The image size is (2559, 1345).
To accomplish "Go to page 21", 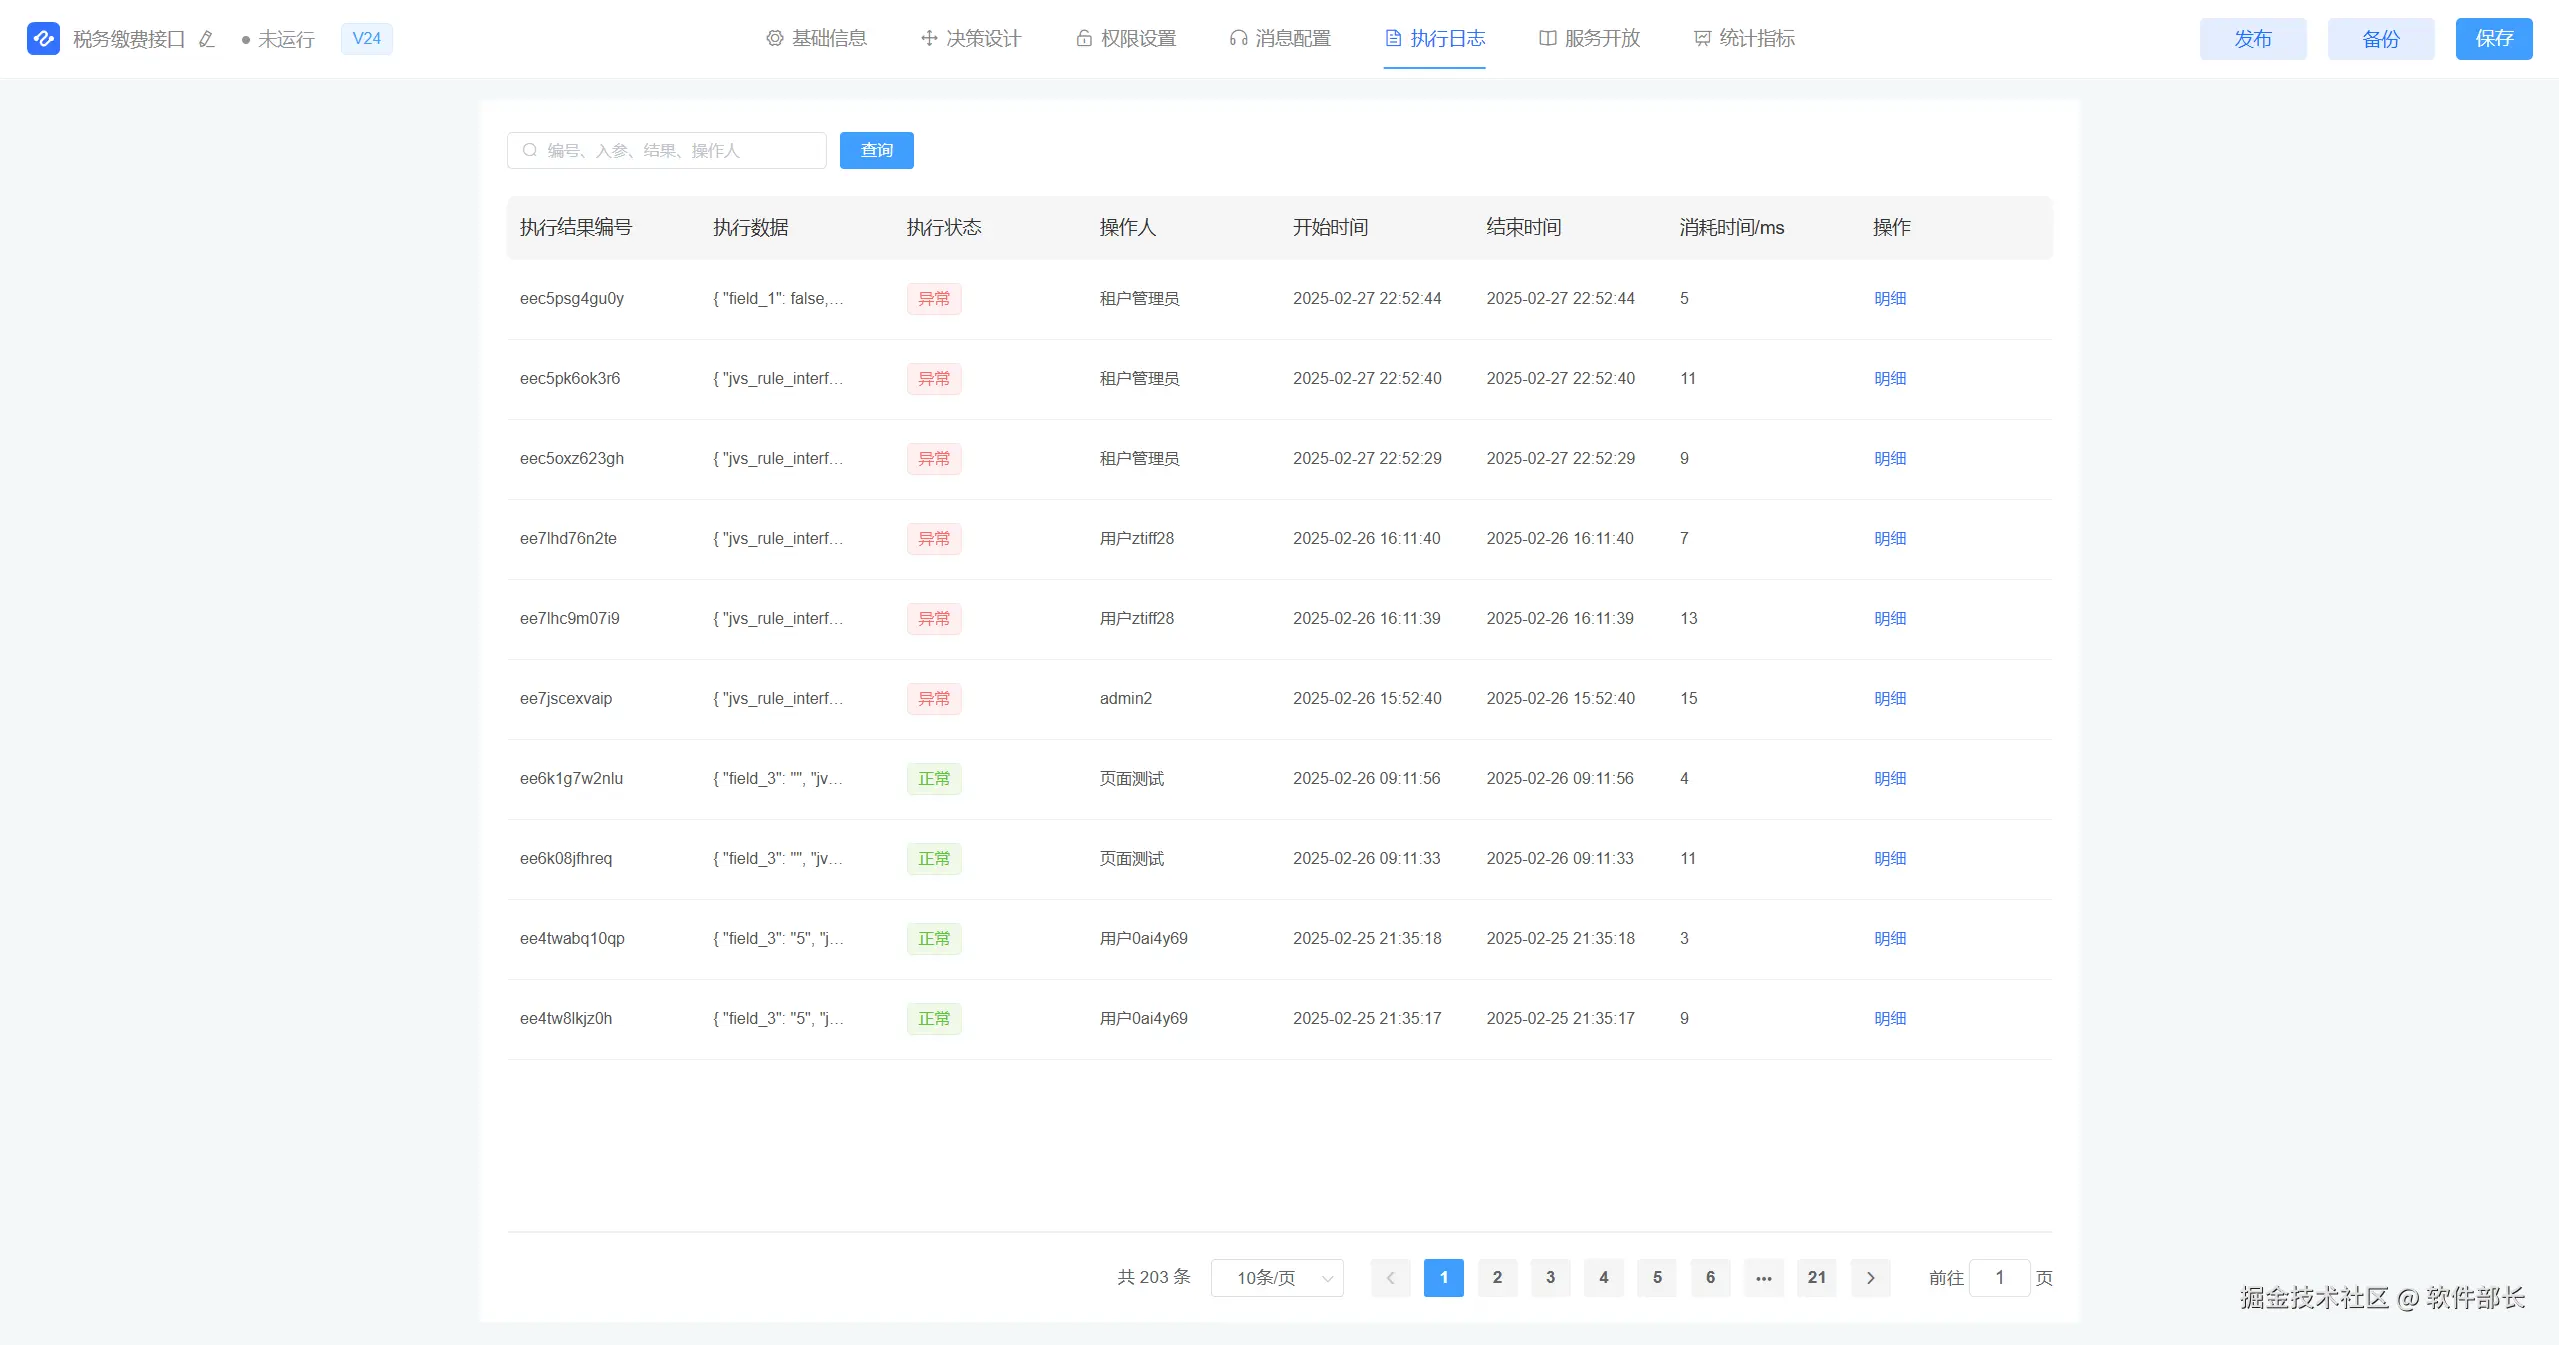I will (x=1816, y=1278).
